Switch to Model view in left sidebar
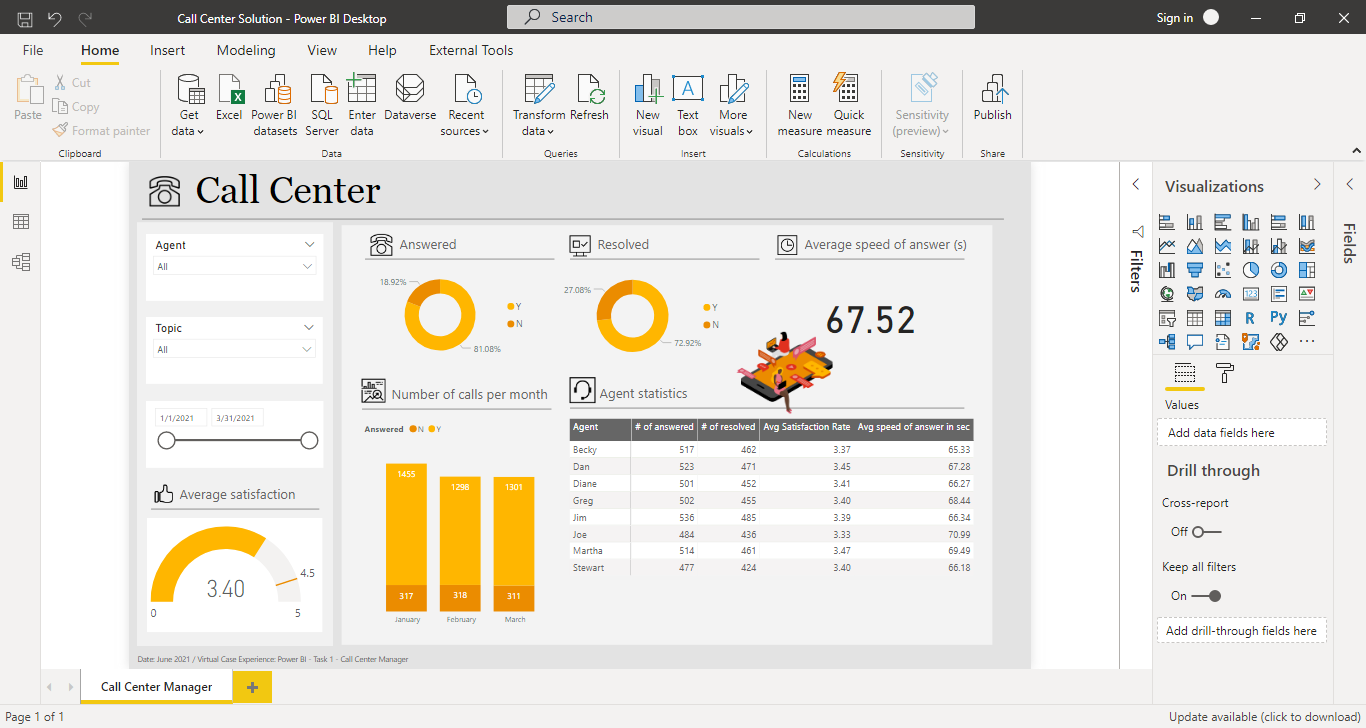Screen dimensions: 1366x728 click(x=20, y=262)
